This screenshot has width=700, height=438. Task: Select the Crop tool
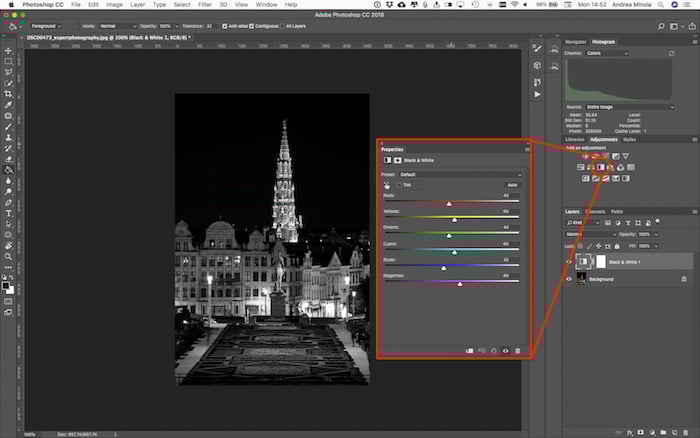click(8, 94)
